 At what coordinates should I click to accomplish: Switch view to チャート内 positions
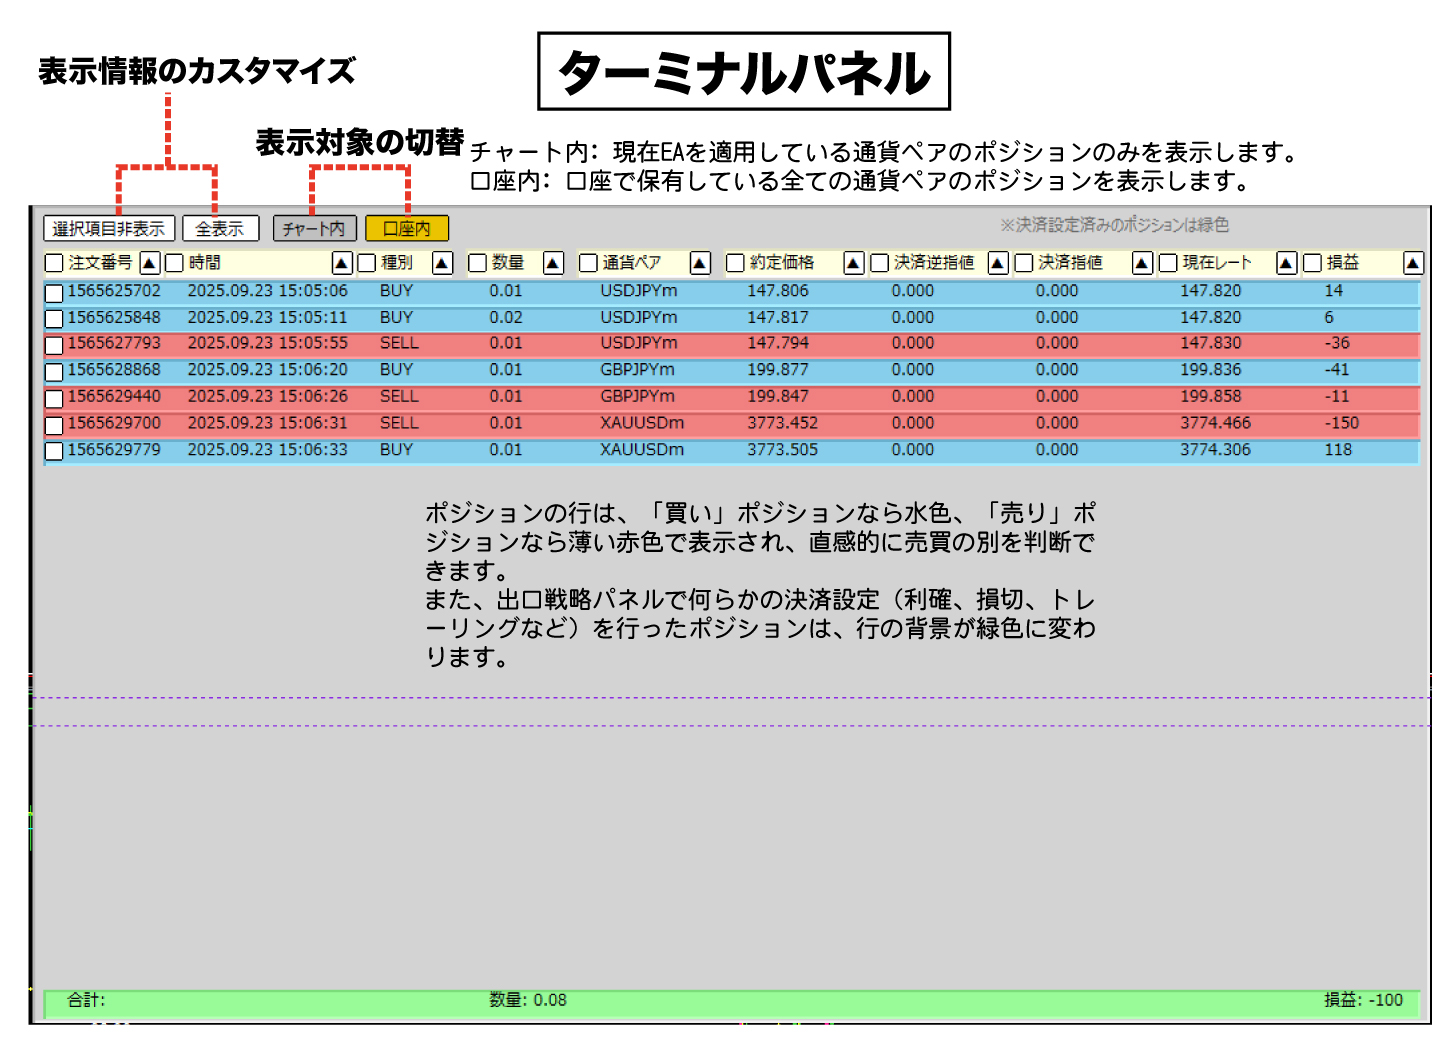pyautogui.click(x=314, y=229)
